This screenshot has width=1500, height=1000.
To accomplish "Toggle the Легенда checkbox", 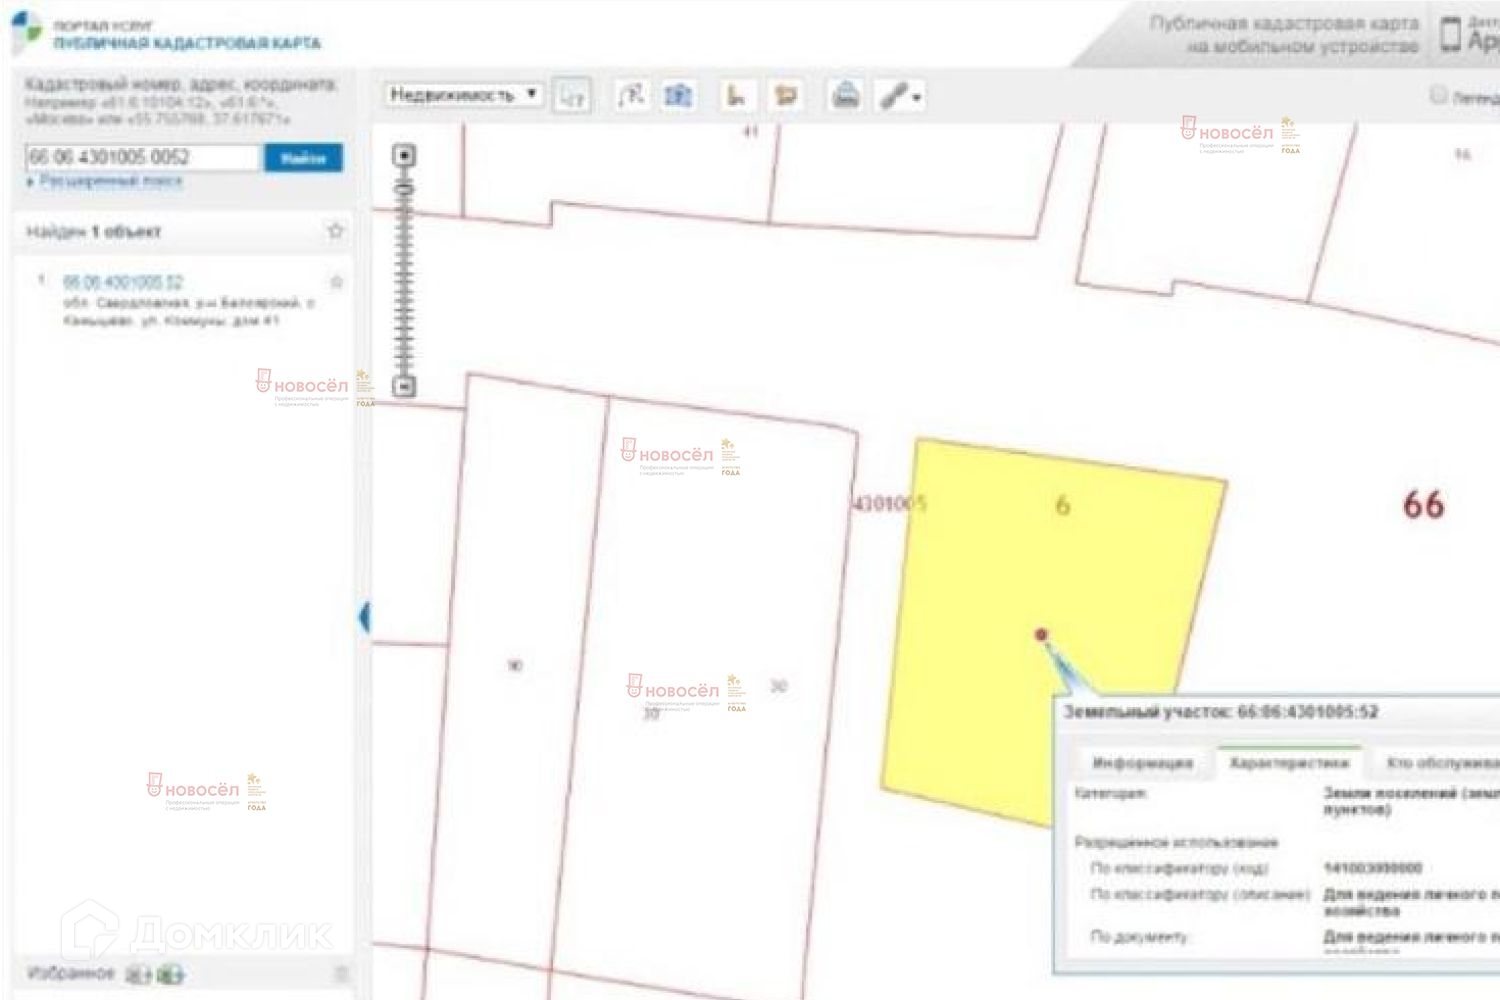I will pyautogui.click(x=1438, y=96).
